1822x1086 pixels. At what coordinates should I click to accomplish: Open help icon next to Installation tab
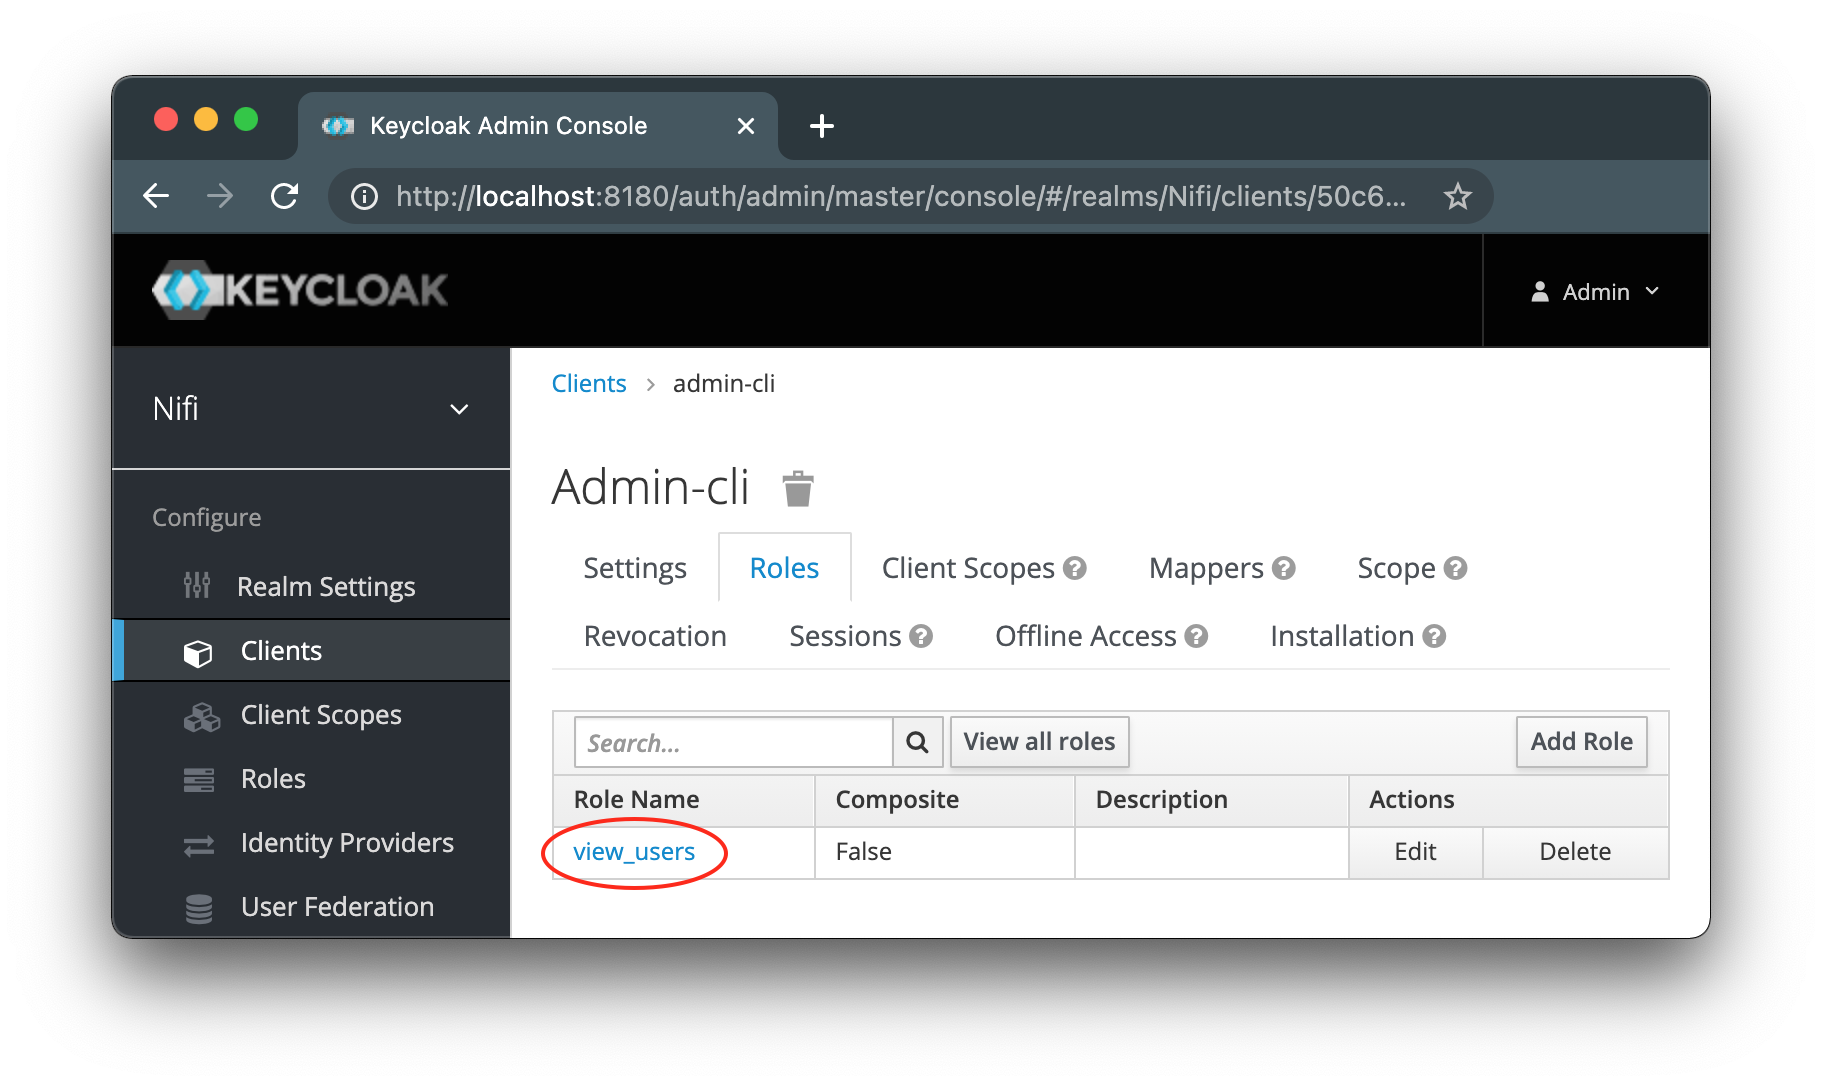tap(1434, 636)
